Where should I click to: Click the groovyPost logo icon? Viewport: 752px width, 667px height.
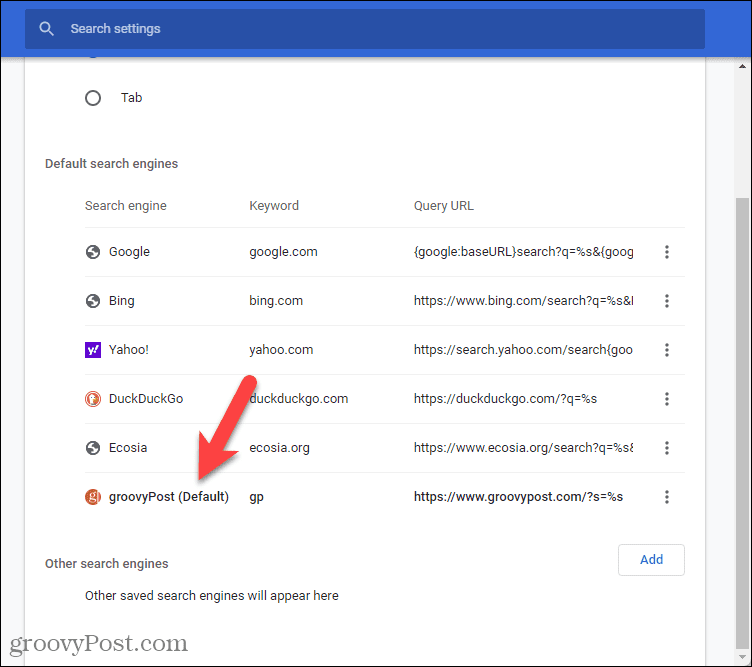tap(93, 496)
